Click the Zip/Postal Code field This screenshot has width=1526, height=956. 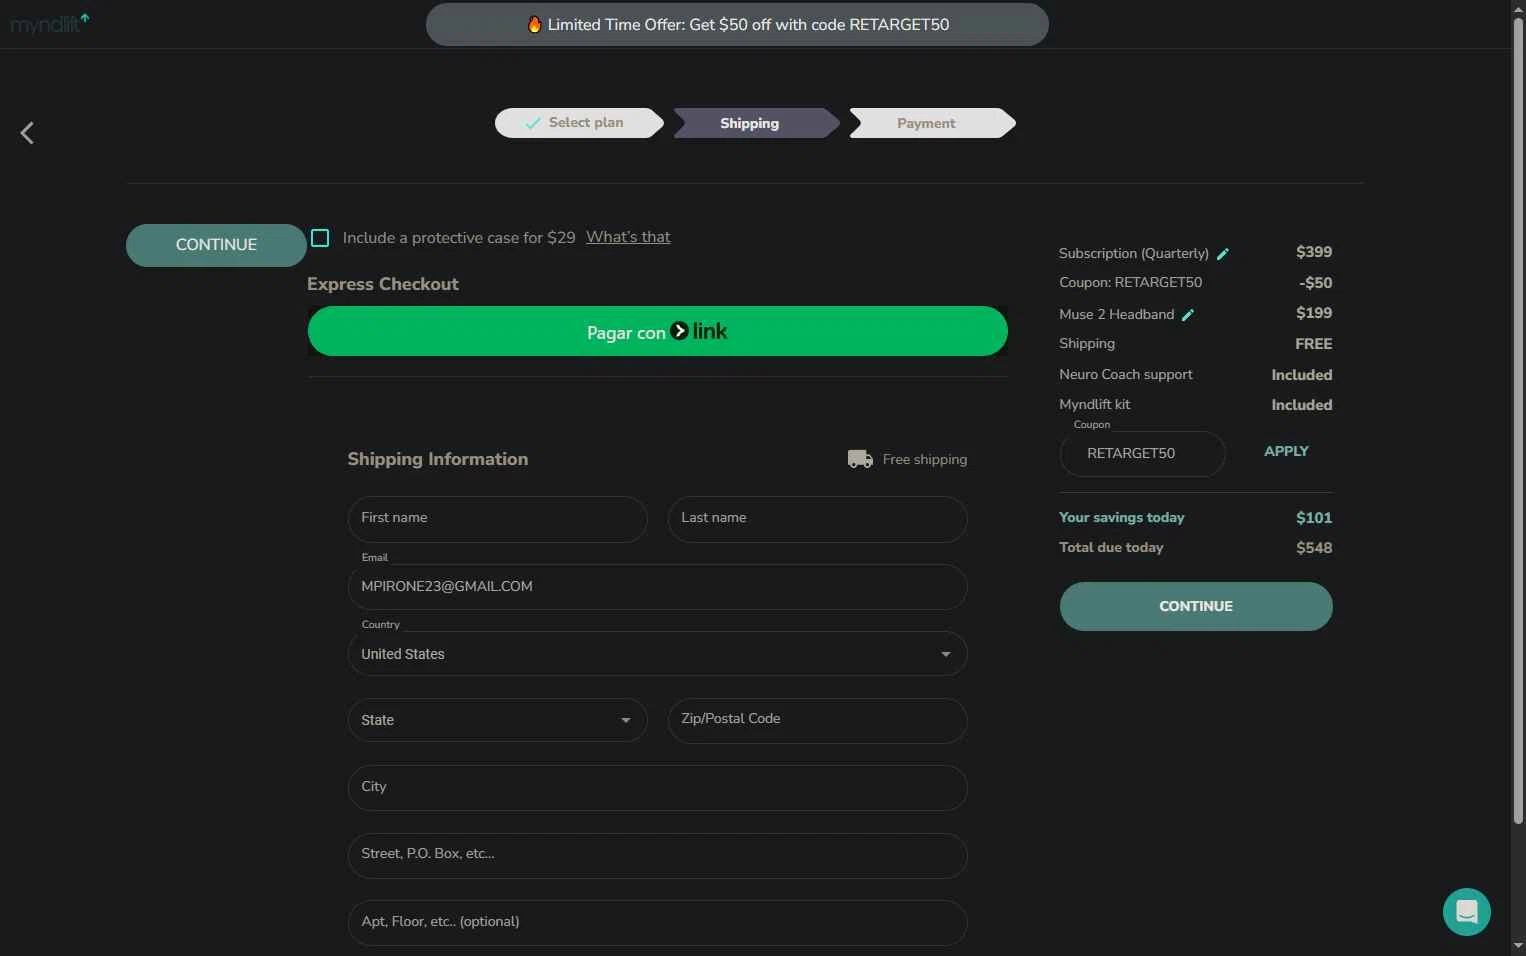coord(817,720)
